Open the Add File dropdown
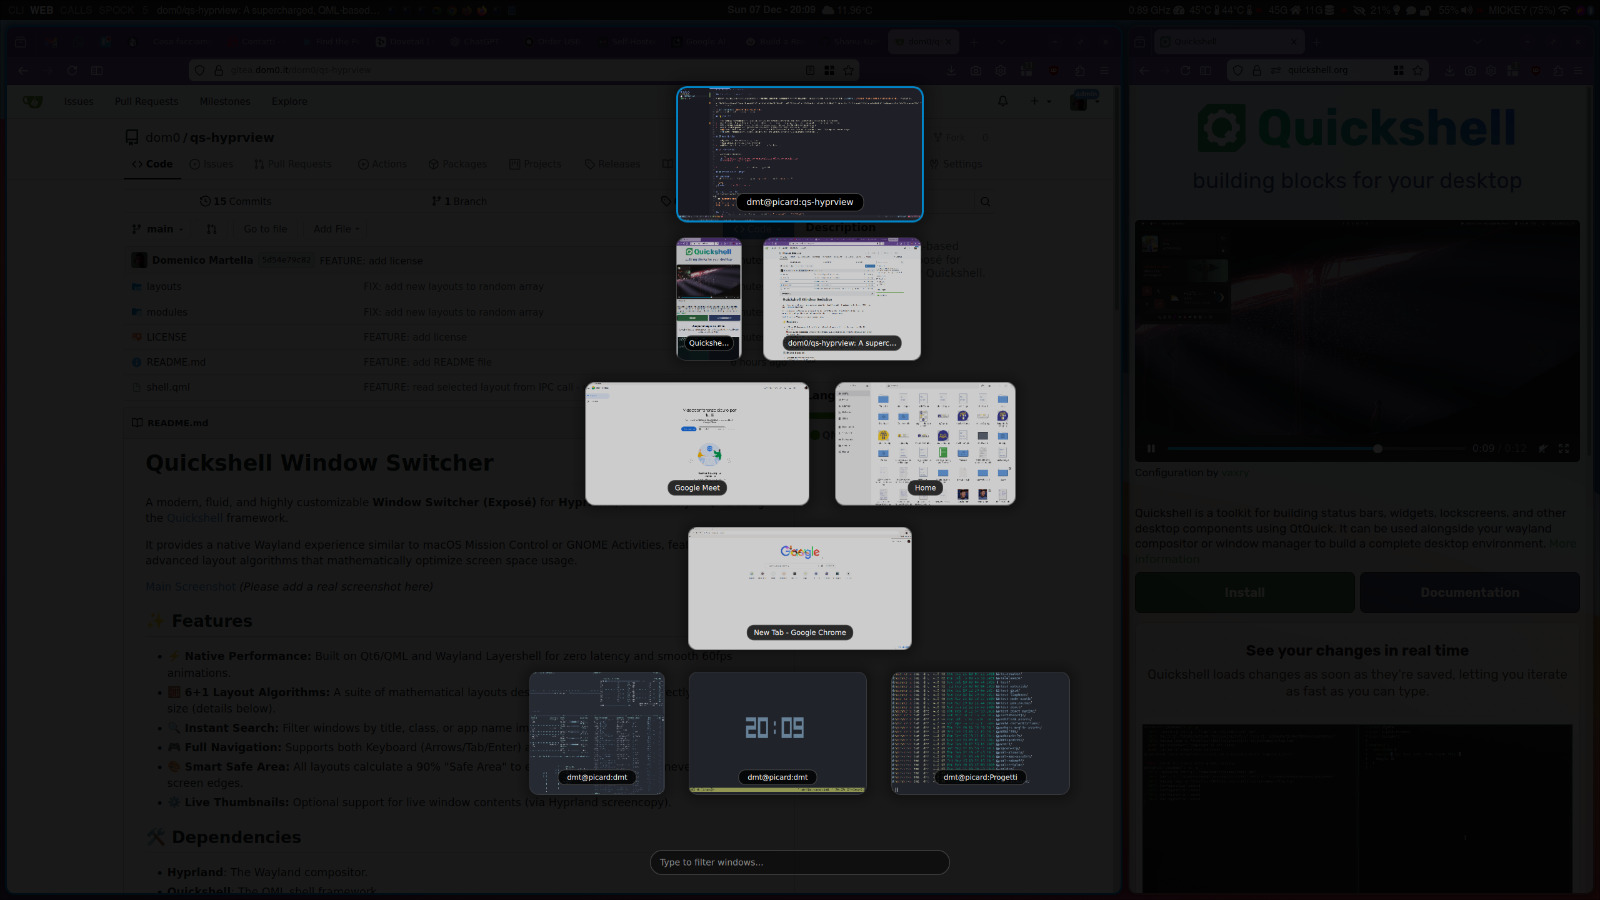 (x=336, y=229)
